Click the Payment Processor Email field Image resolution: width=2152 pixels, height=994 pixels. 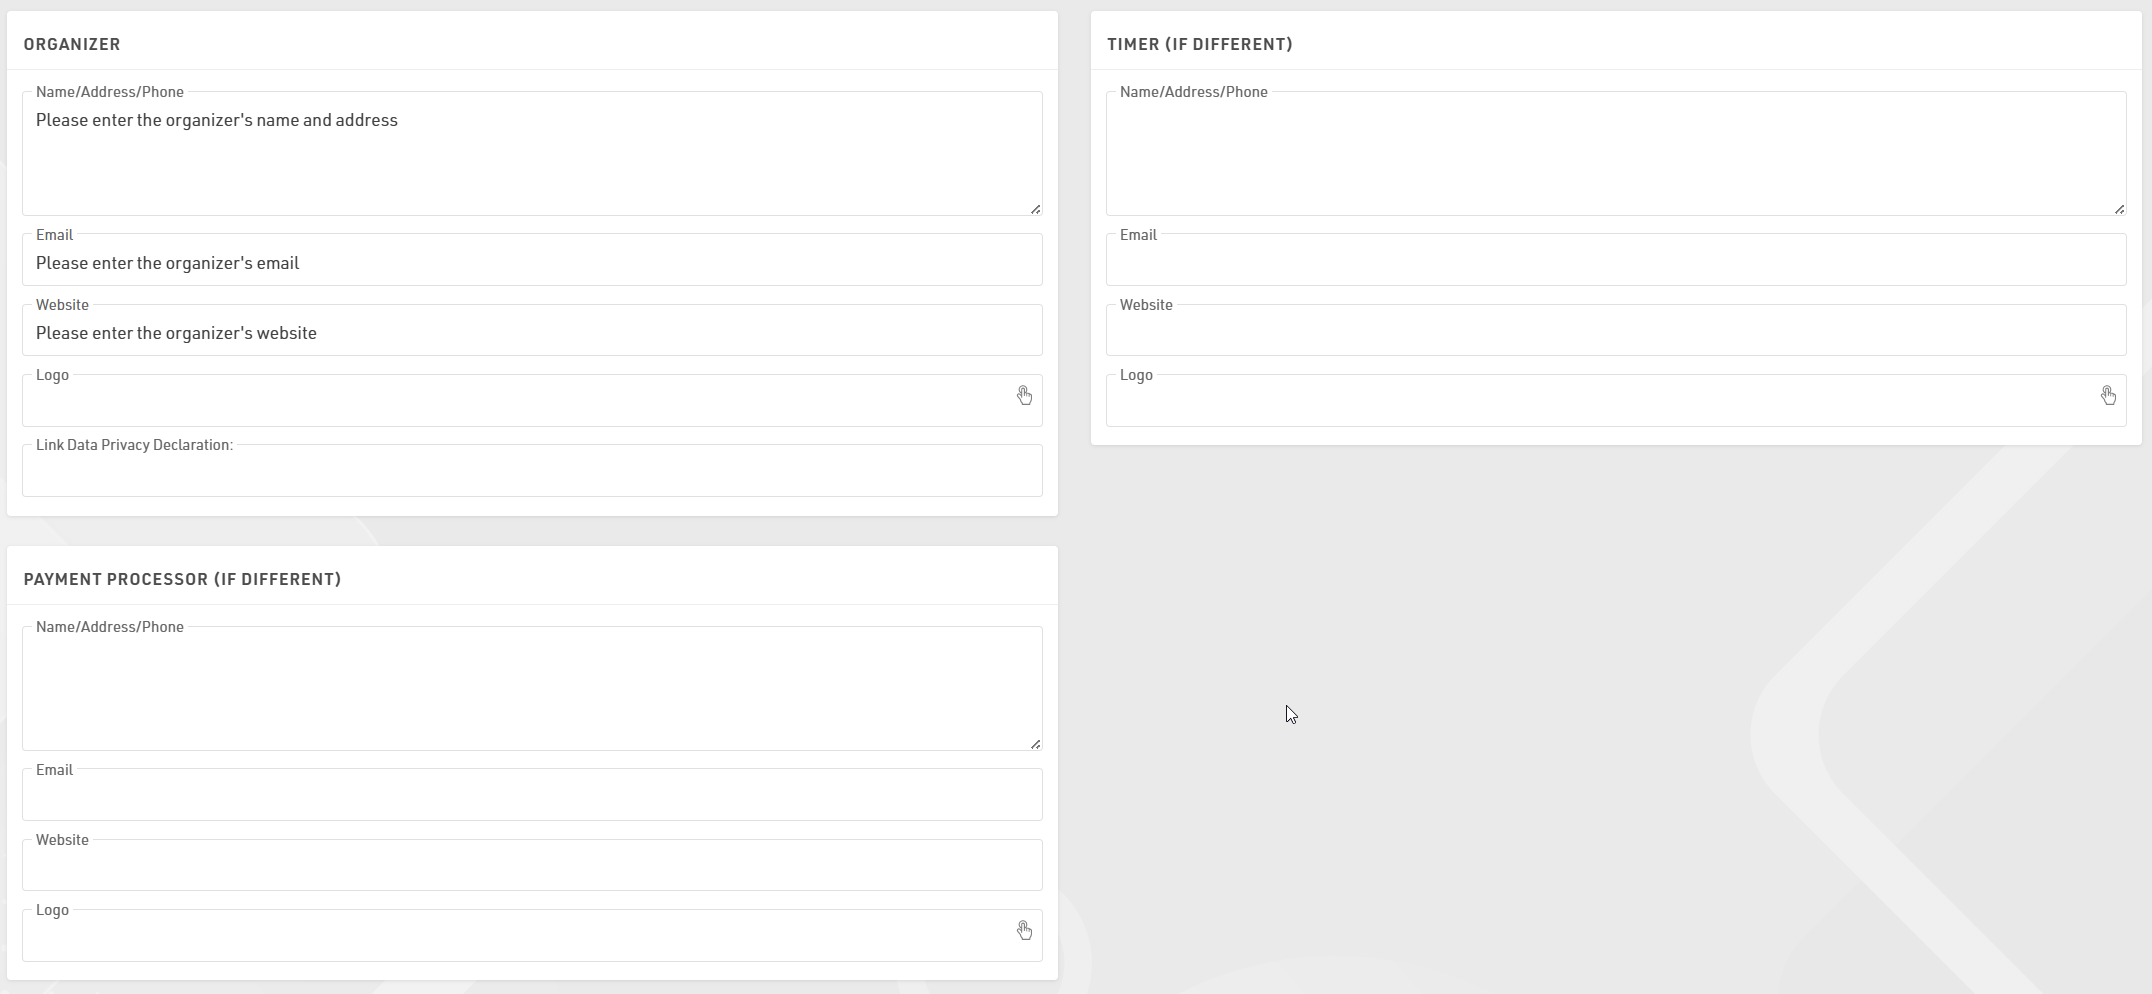[x=530, y=798]
